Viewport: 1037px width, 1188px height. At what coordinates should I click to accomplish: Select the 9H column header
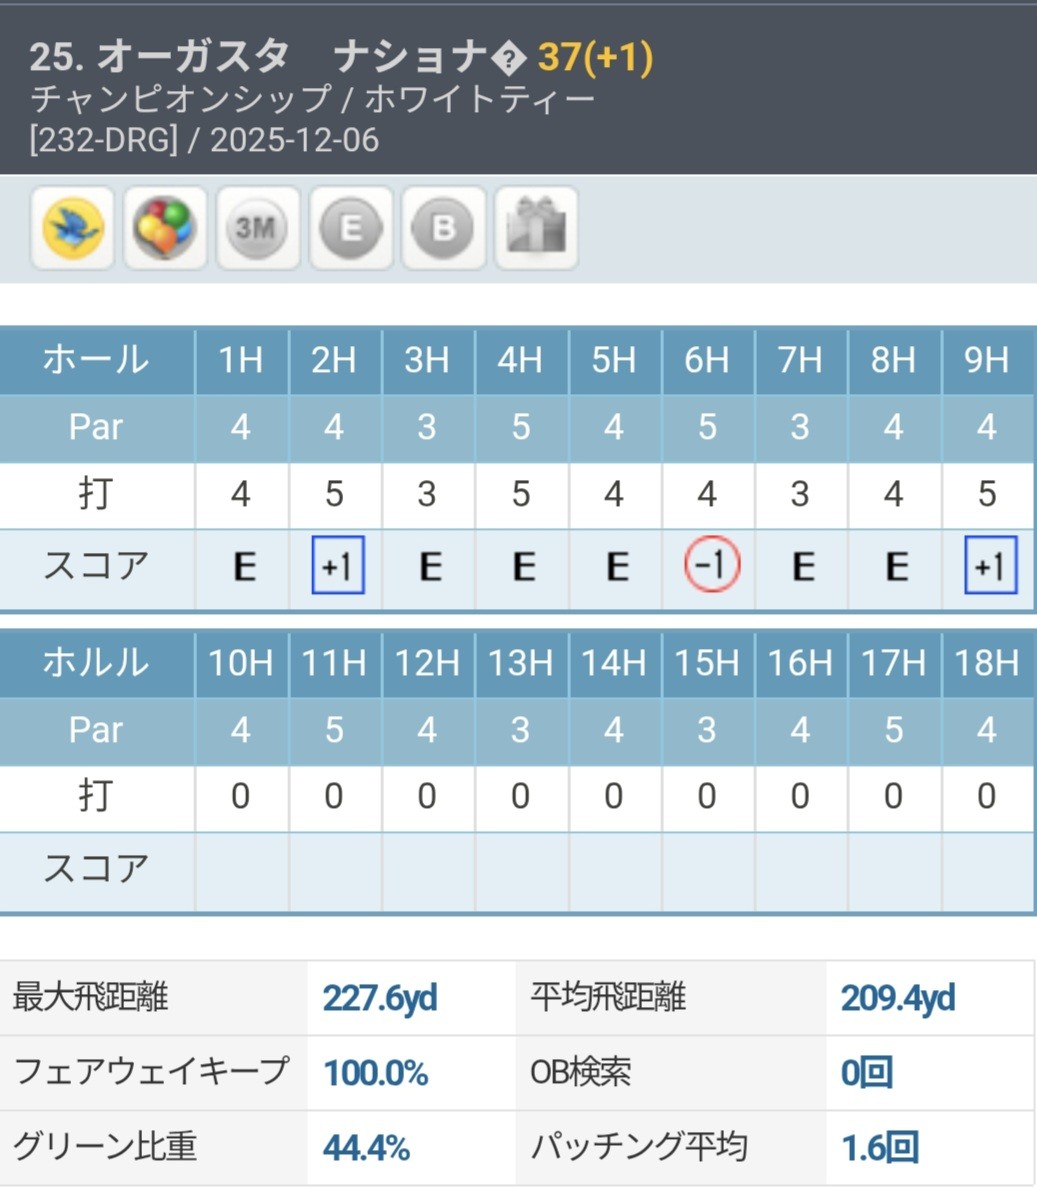(x=987, y=360)
